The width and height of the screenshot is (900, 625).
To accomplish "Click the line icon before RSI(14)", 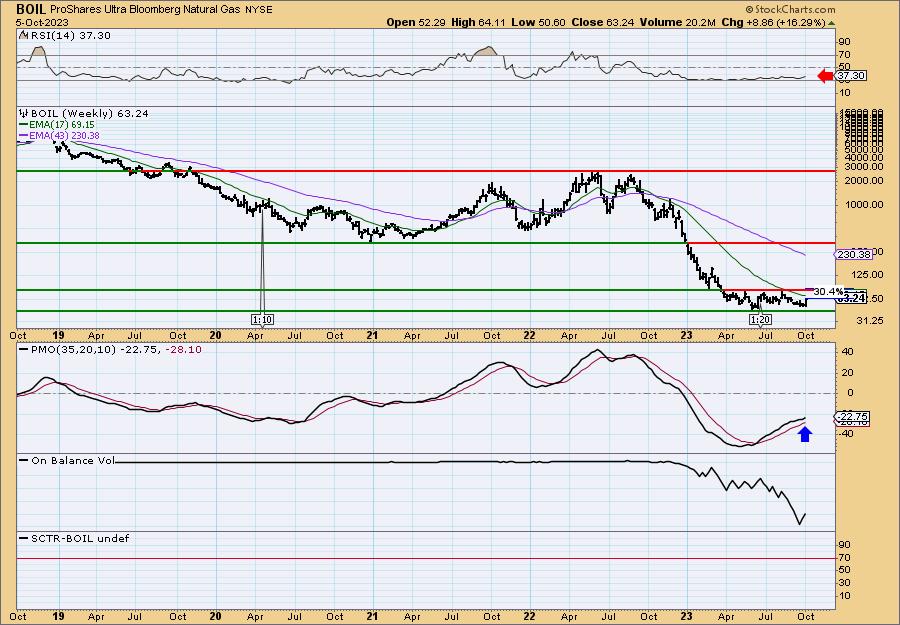I will tap(23, 36).
